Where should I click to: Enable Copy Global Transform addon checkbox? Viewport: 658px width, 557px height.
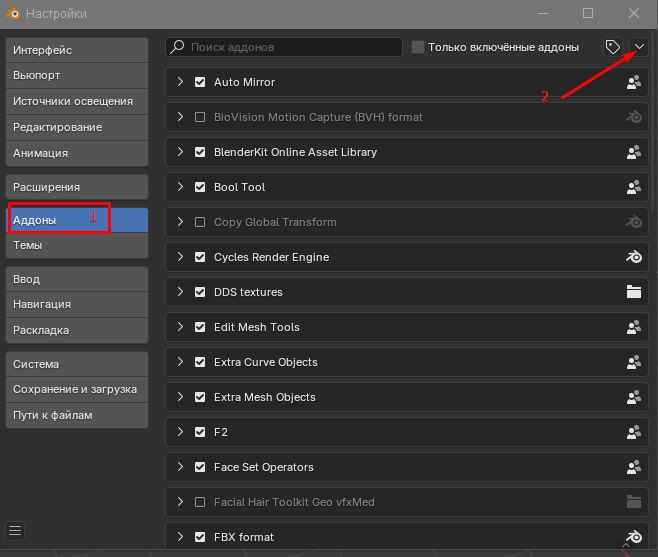(x=200, y=222)
